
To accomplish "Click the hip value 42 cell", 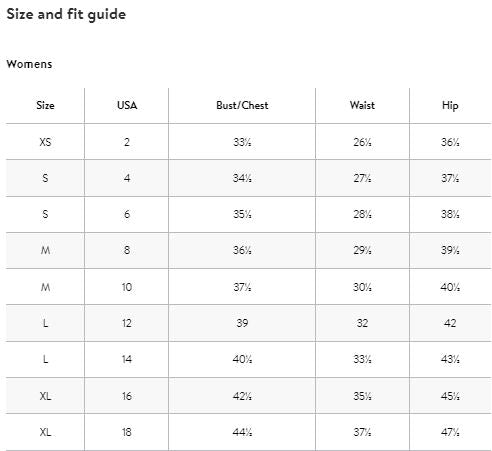I will (450, 323).
